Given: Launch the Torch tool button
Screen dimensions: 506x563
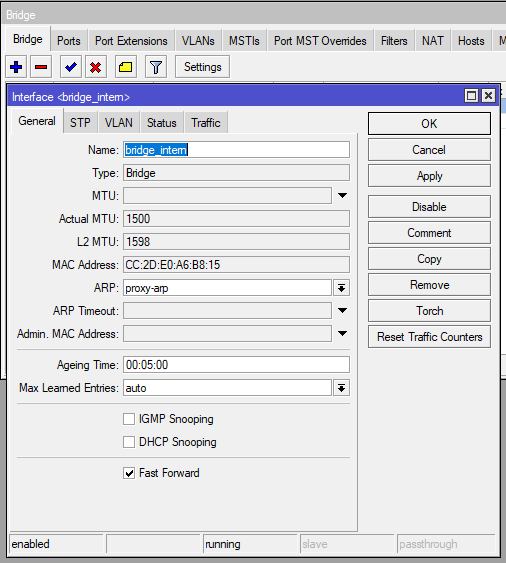Looking at the screenshot, I should pos(429,311).
